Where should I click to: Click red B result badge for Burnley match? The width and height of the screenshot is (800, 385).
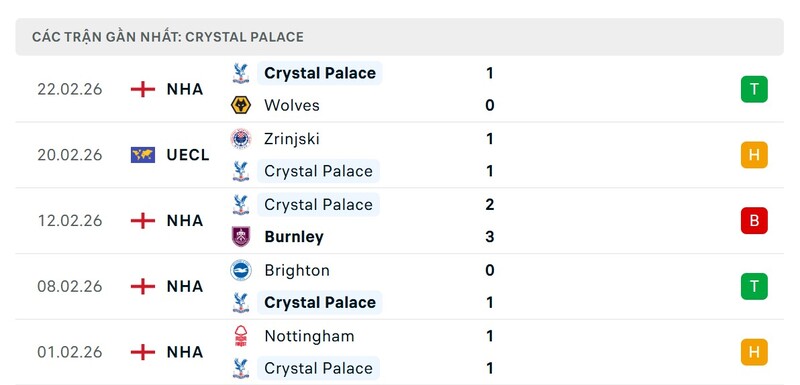click(754, 221)
